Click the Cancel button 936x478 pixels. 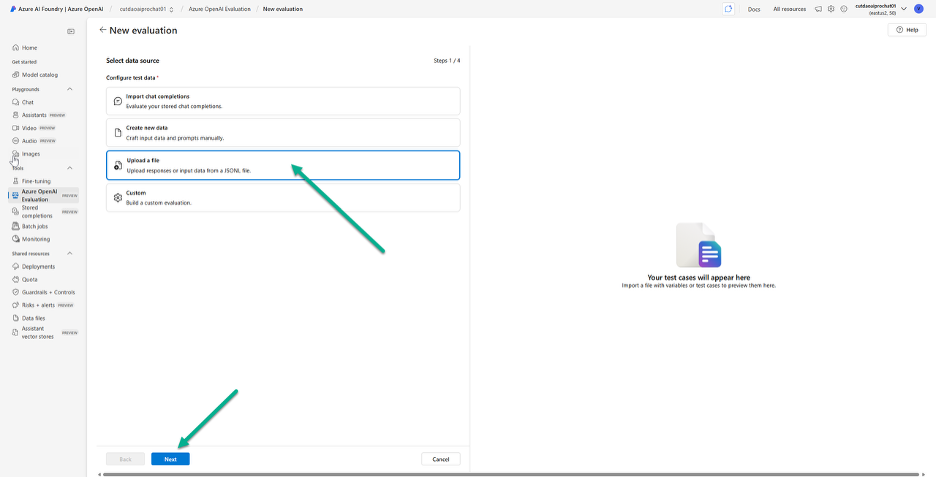[x=441, y=460]
